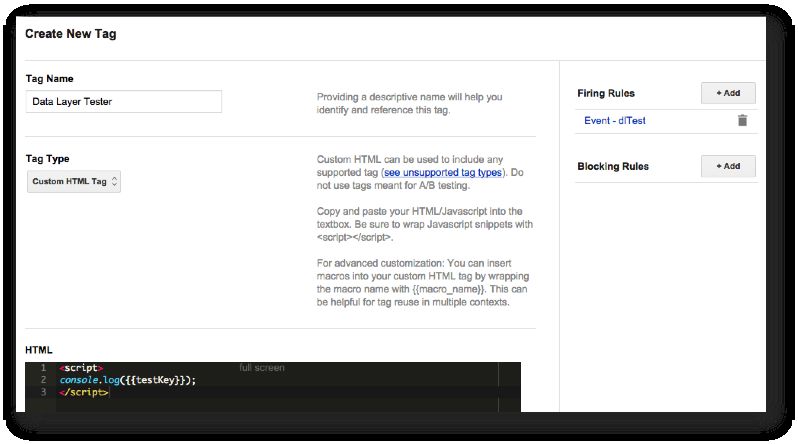
Task: Click the Custom HTML helper paragraph
Action: click(x=420, y=173)
